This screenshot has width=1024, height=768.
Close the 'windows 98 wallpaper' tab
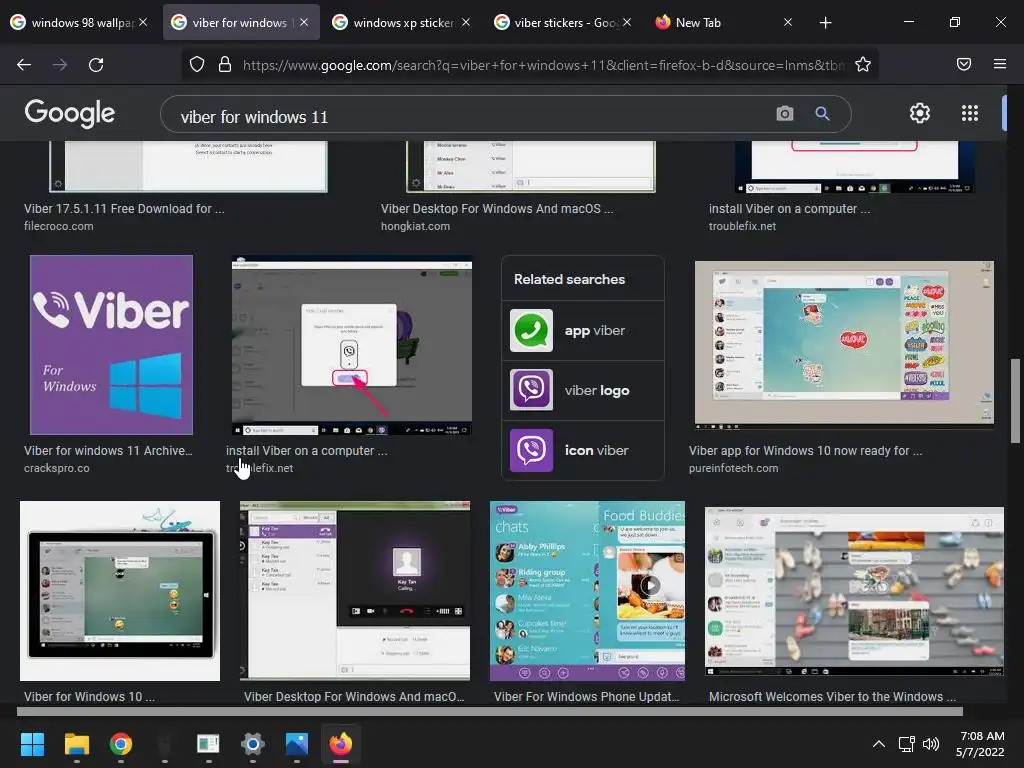coord(143,22)
